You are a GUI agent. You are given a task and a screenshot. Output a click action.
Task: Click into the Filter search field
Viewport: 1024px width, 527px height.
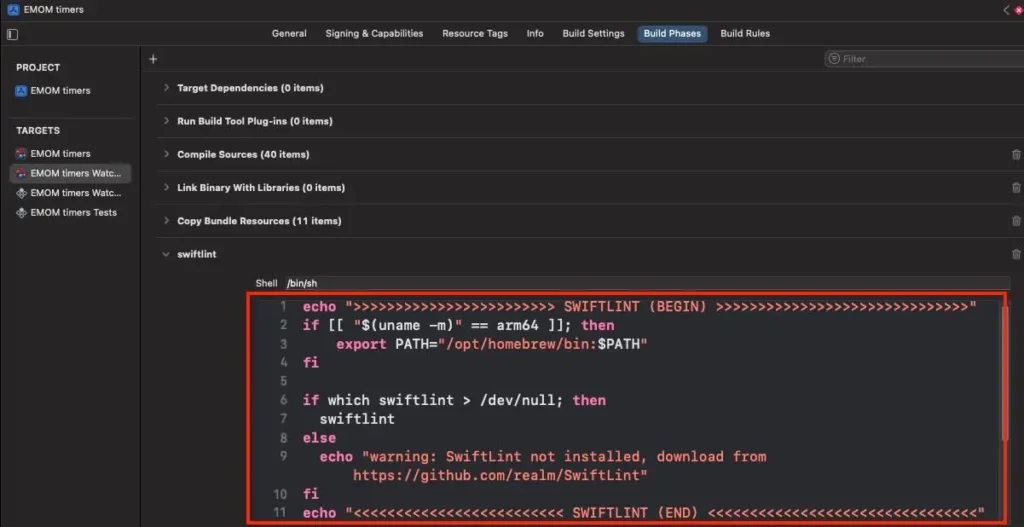(927, 59)
